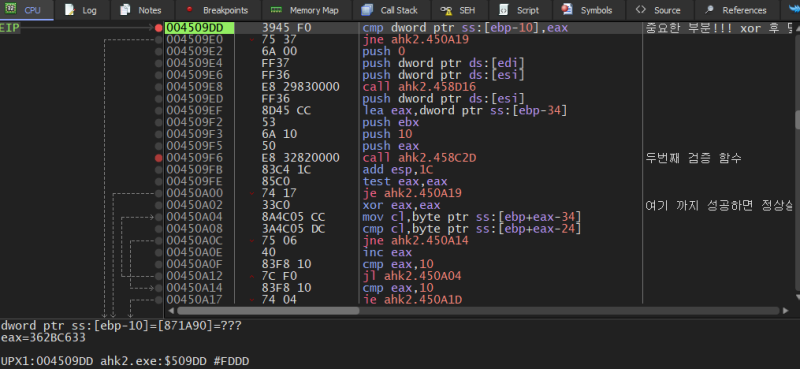The width and height of the screenshot is (800, 369).
Task: Click the CPU chip icon
Action: point(11,9)
